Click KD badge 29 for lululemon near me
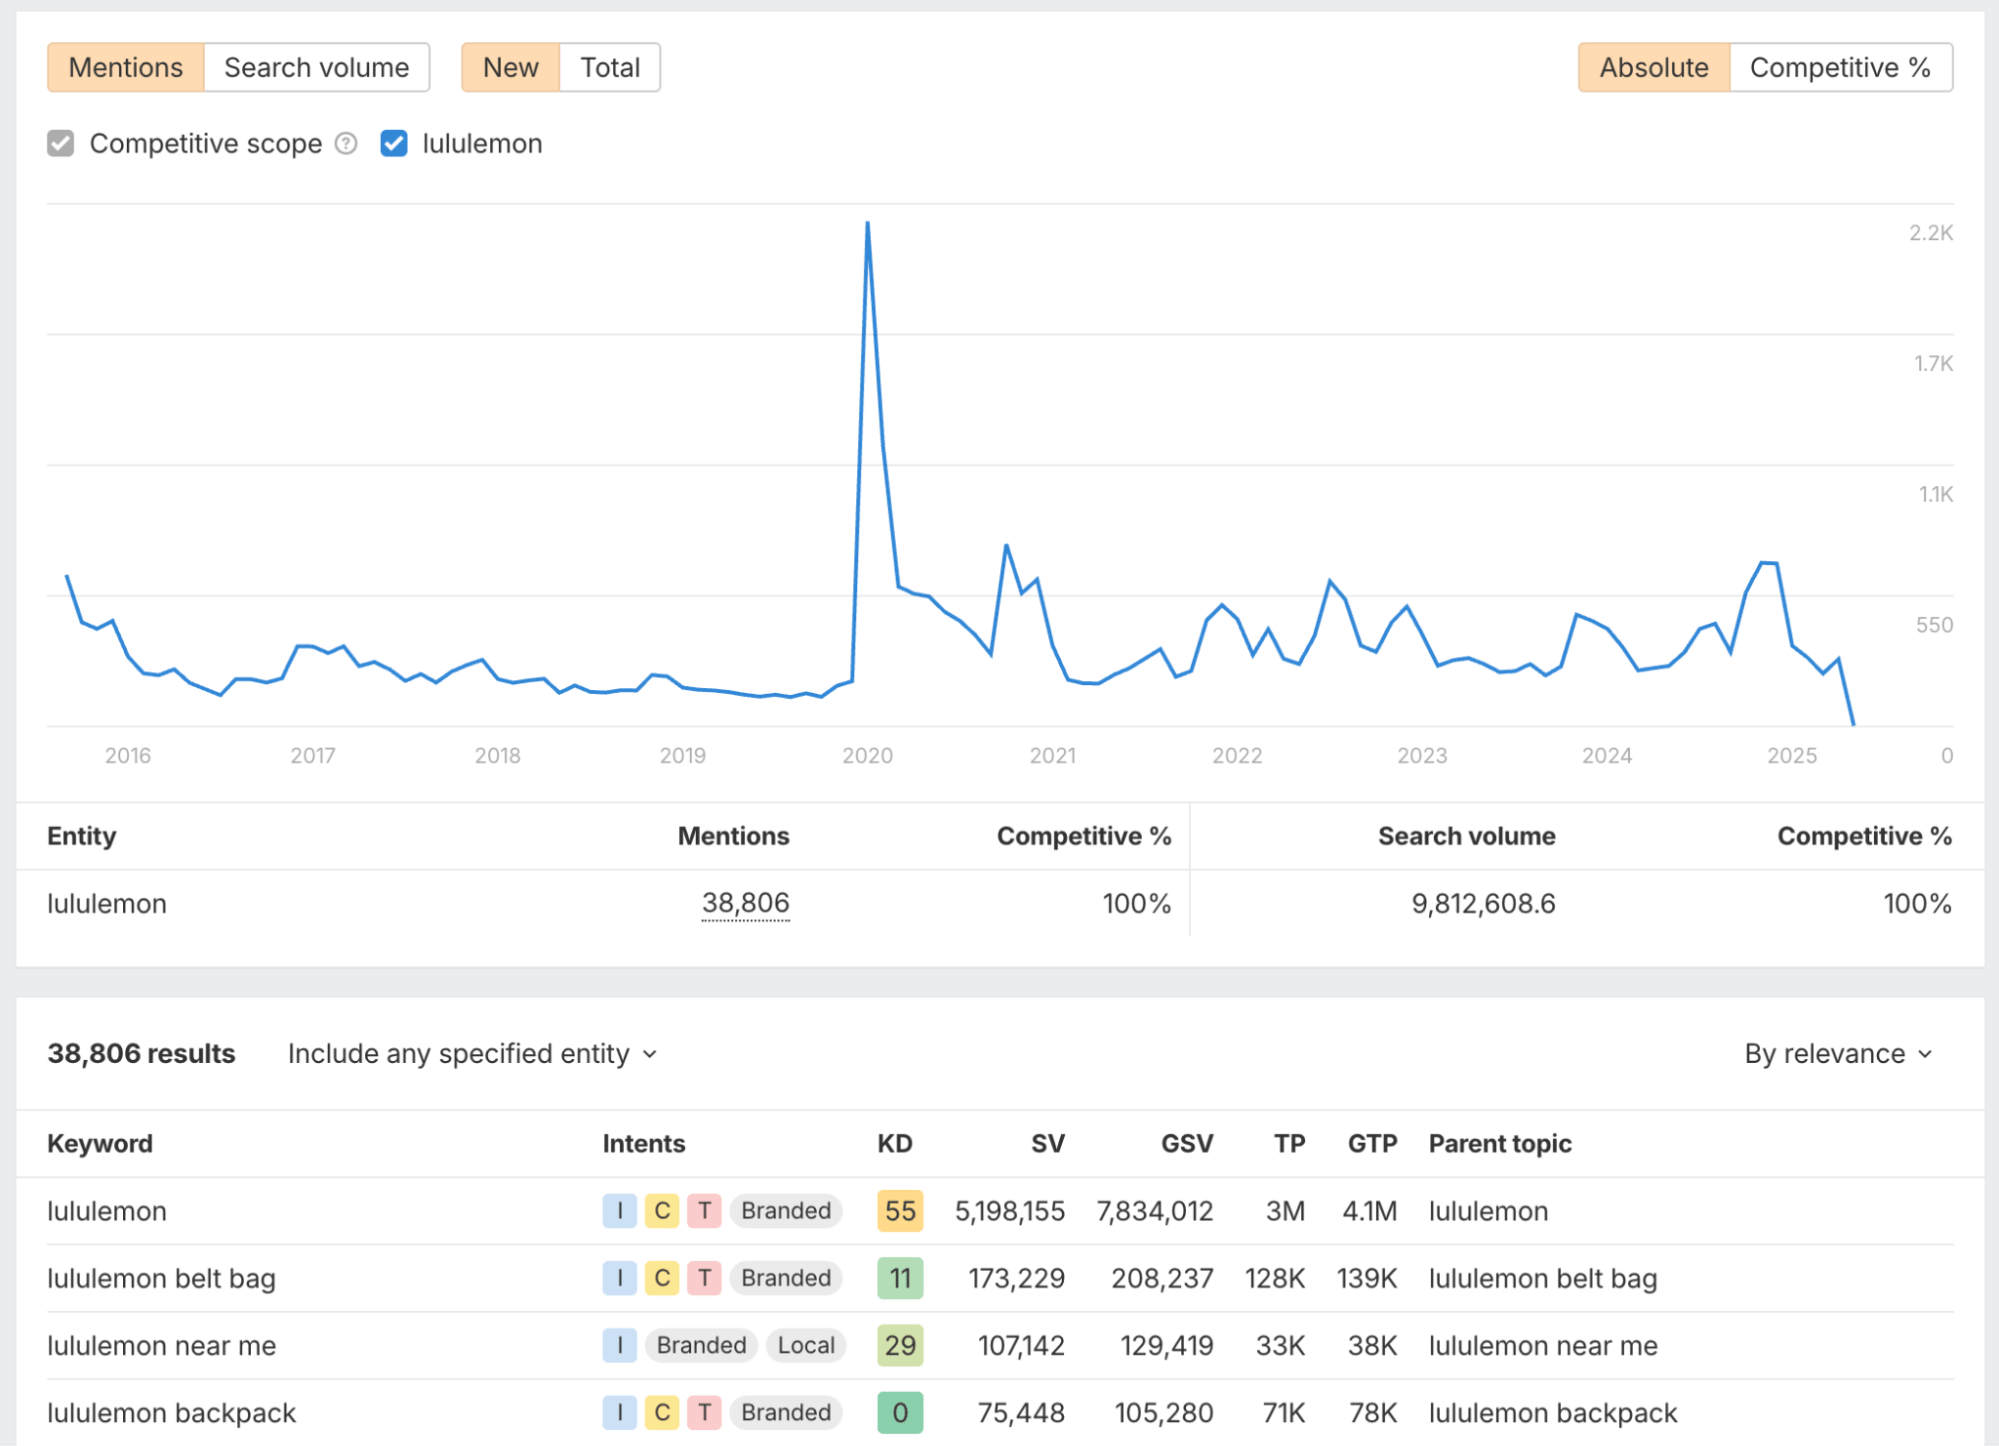The image size is (1999, 1446). [x=899, y=1345]
